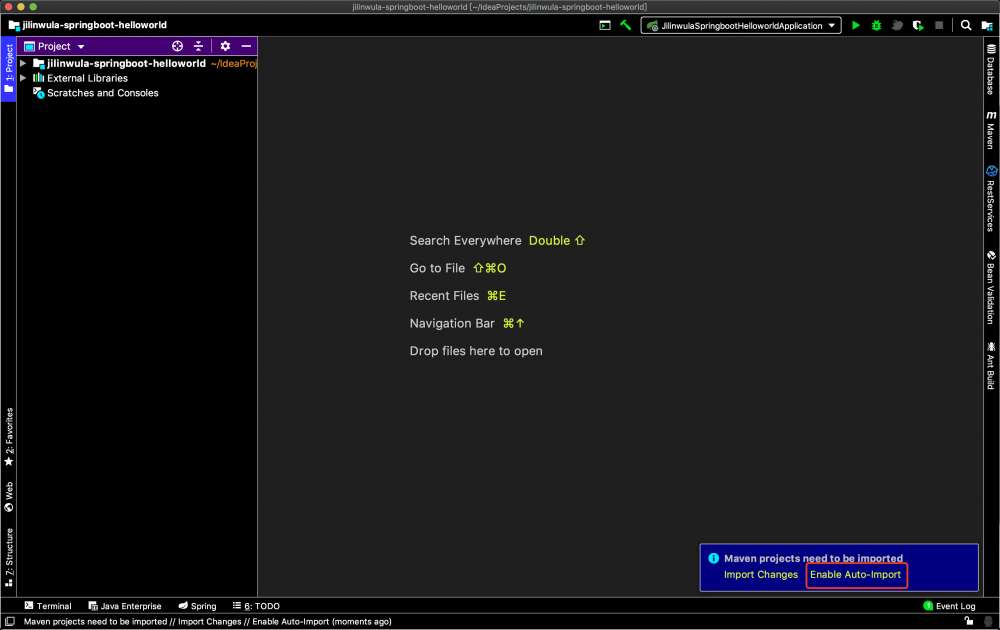The width and height of the screenshot is (1000, 630).
Task: Open the Maven tool window
Action: coord(990,130)
